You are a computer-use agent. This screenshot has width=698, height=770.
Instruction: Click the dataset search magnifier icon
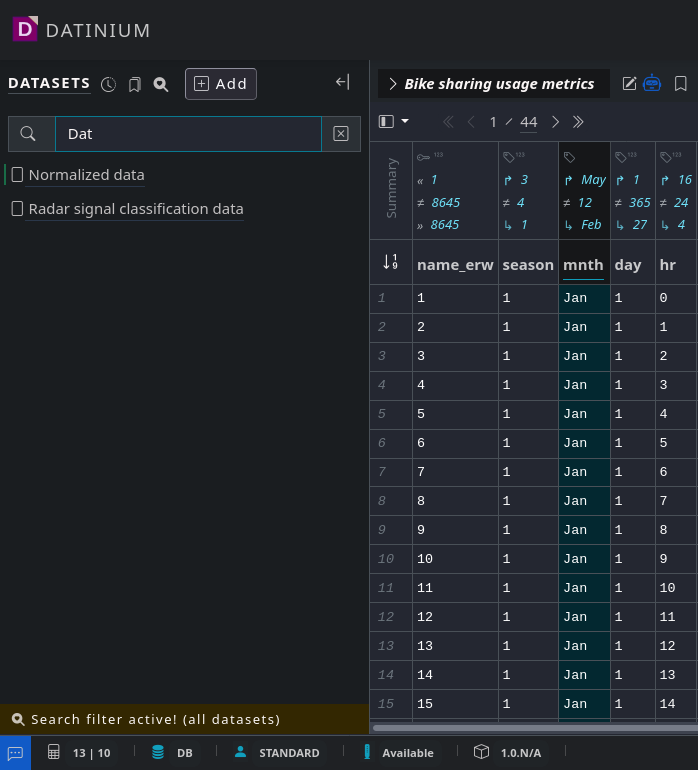click(x=161, y=85)
